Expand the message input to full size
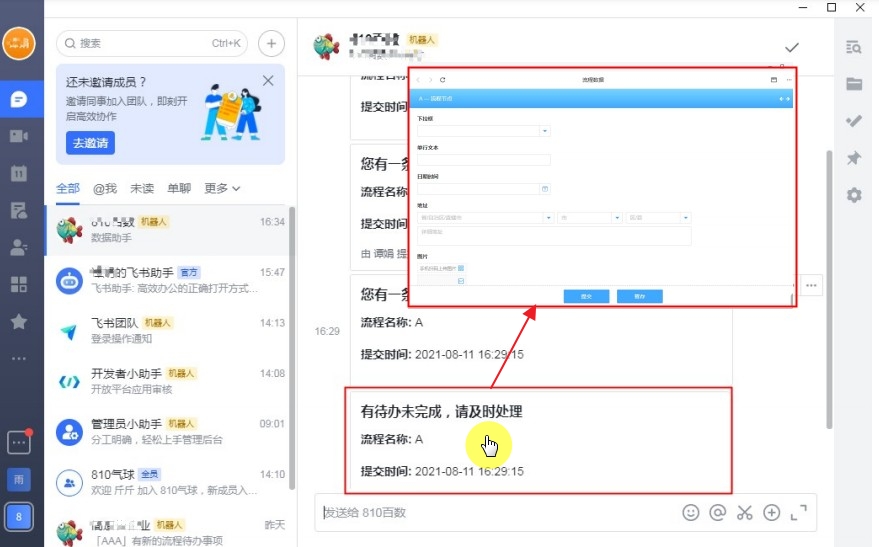This screenshot has height=547, width=879. [x=798, y=512]
